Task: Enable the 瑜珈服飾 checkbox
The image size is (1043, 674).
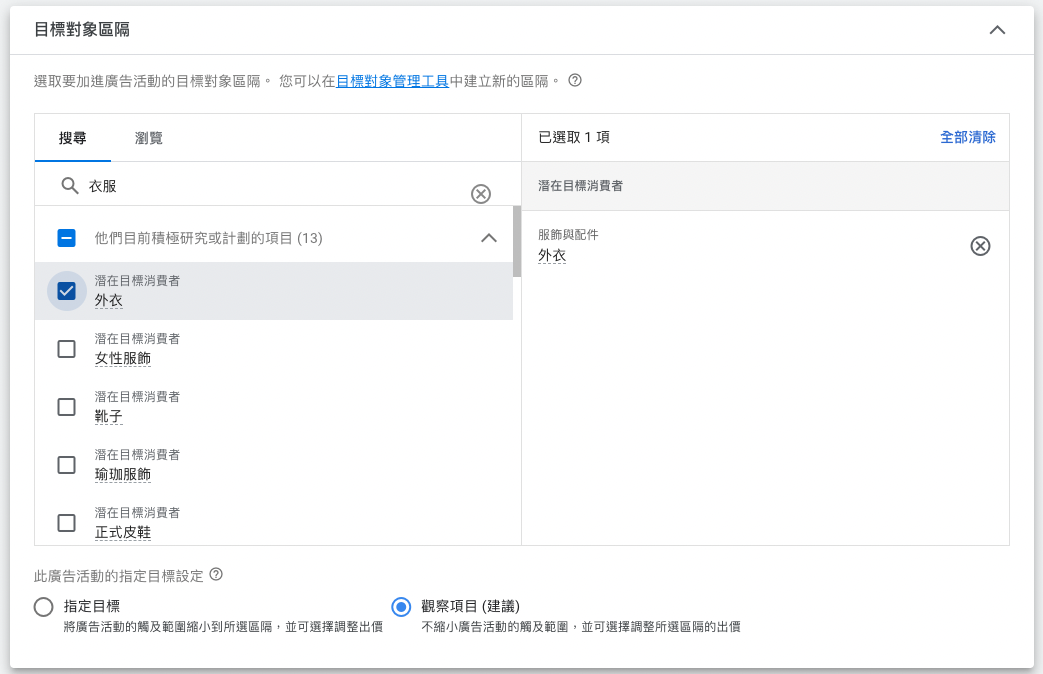Action: 67,465
